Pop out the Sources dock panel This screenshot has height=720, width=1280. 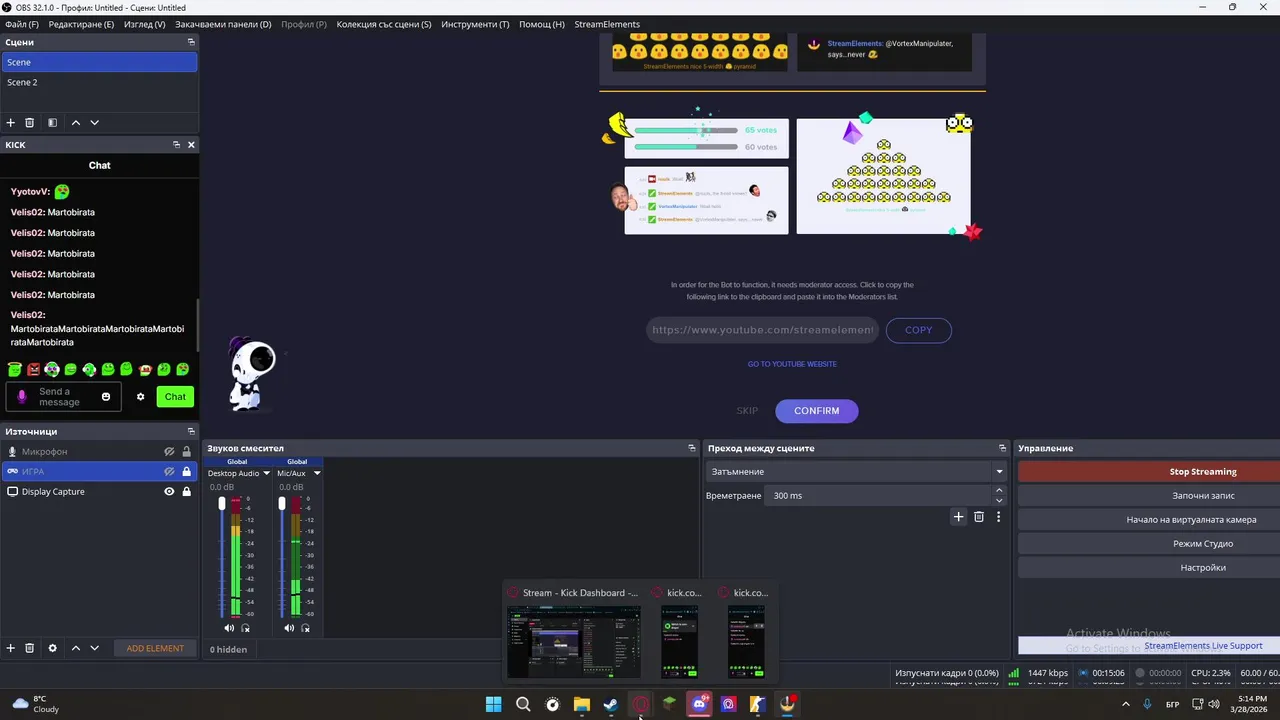tap(191, 432)
